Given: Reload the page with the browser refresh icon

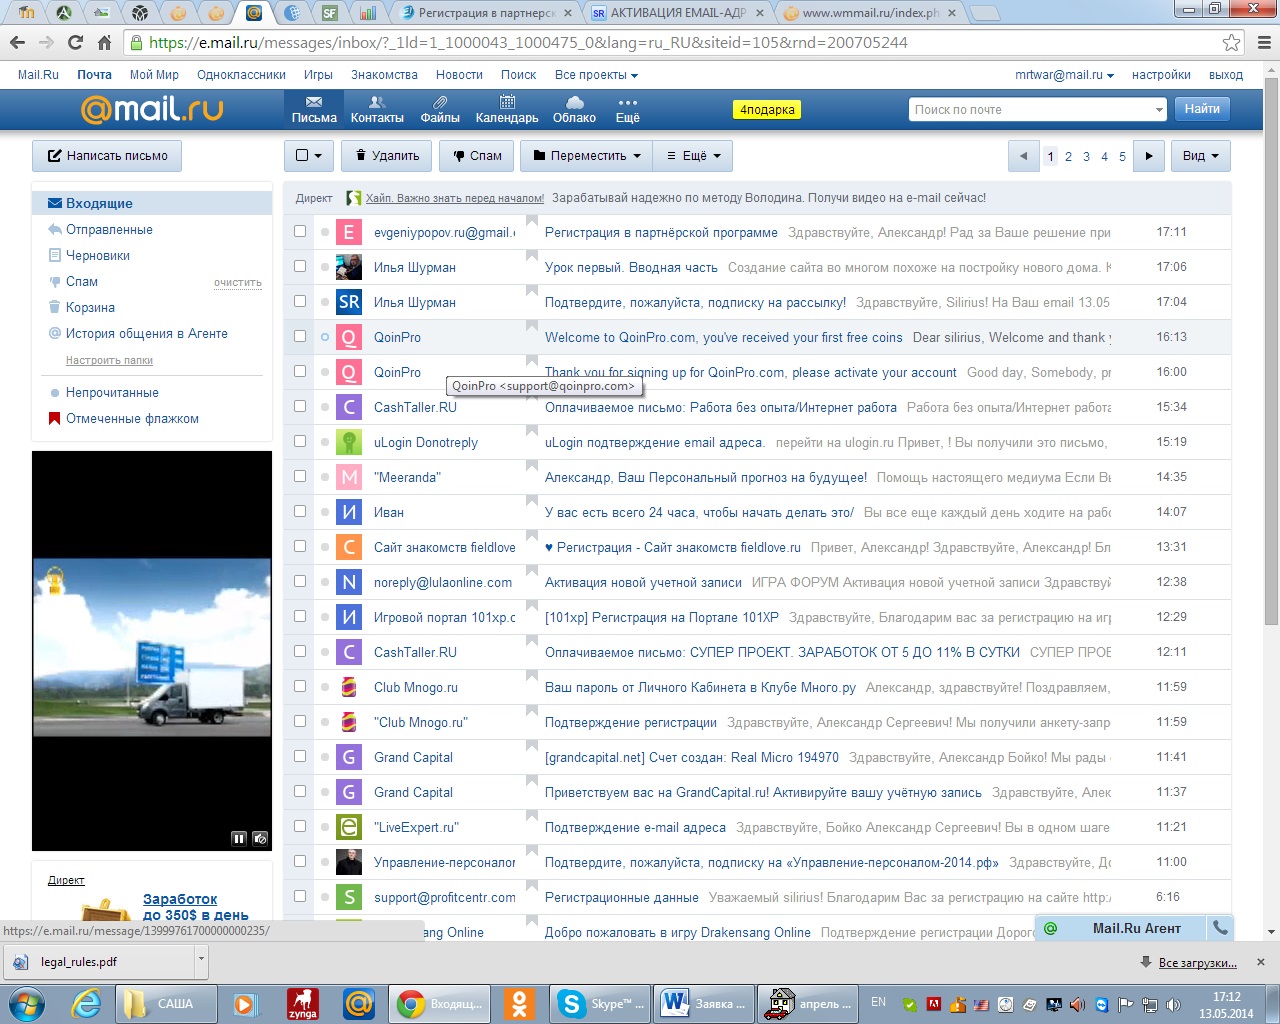Looking at the screenshot, I should click(x=75, y=43).
